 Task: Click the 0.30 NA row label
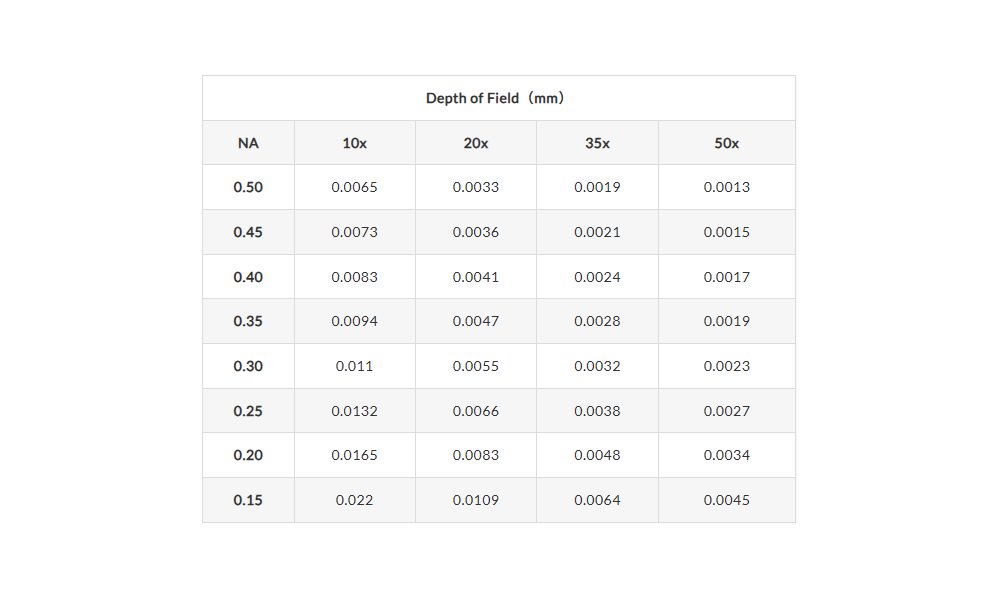point(248,366)
